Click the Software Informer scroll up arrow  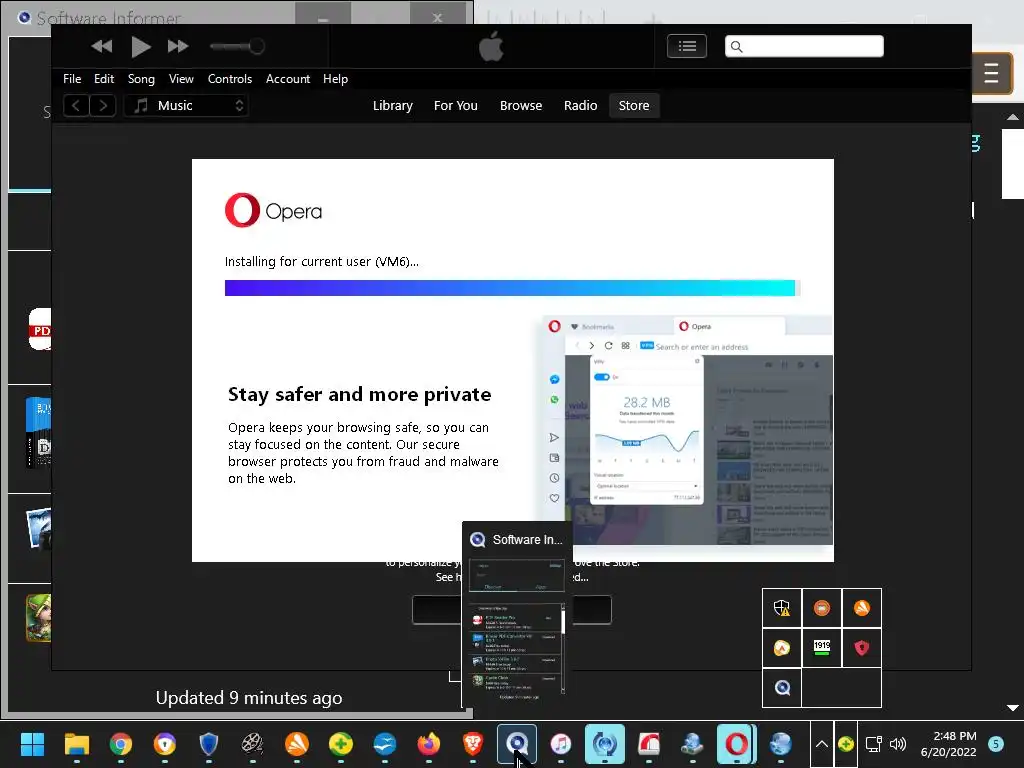pyautogui.click(x=1012, y=118)
